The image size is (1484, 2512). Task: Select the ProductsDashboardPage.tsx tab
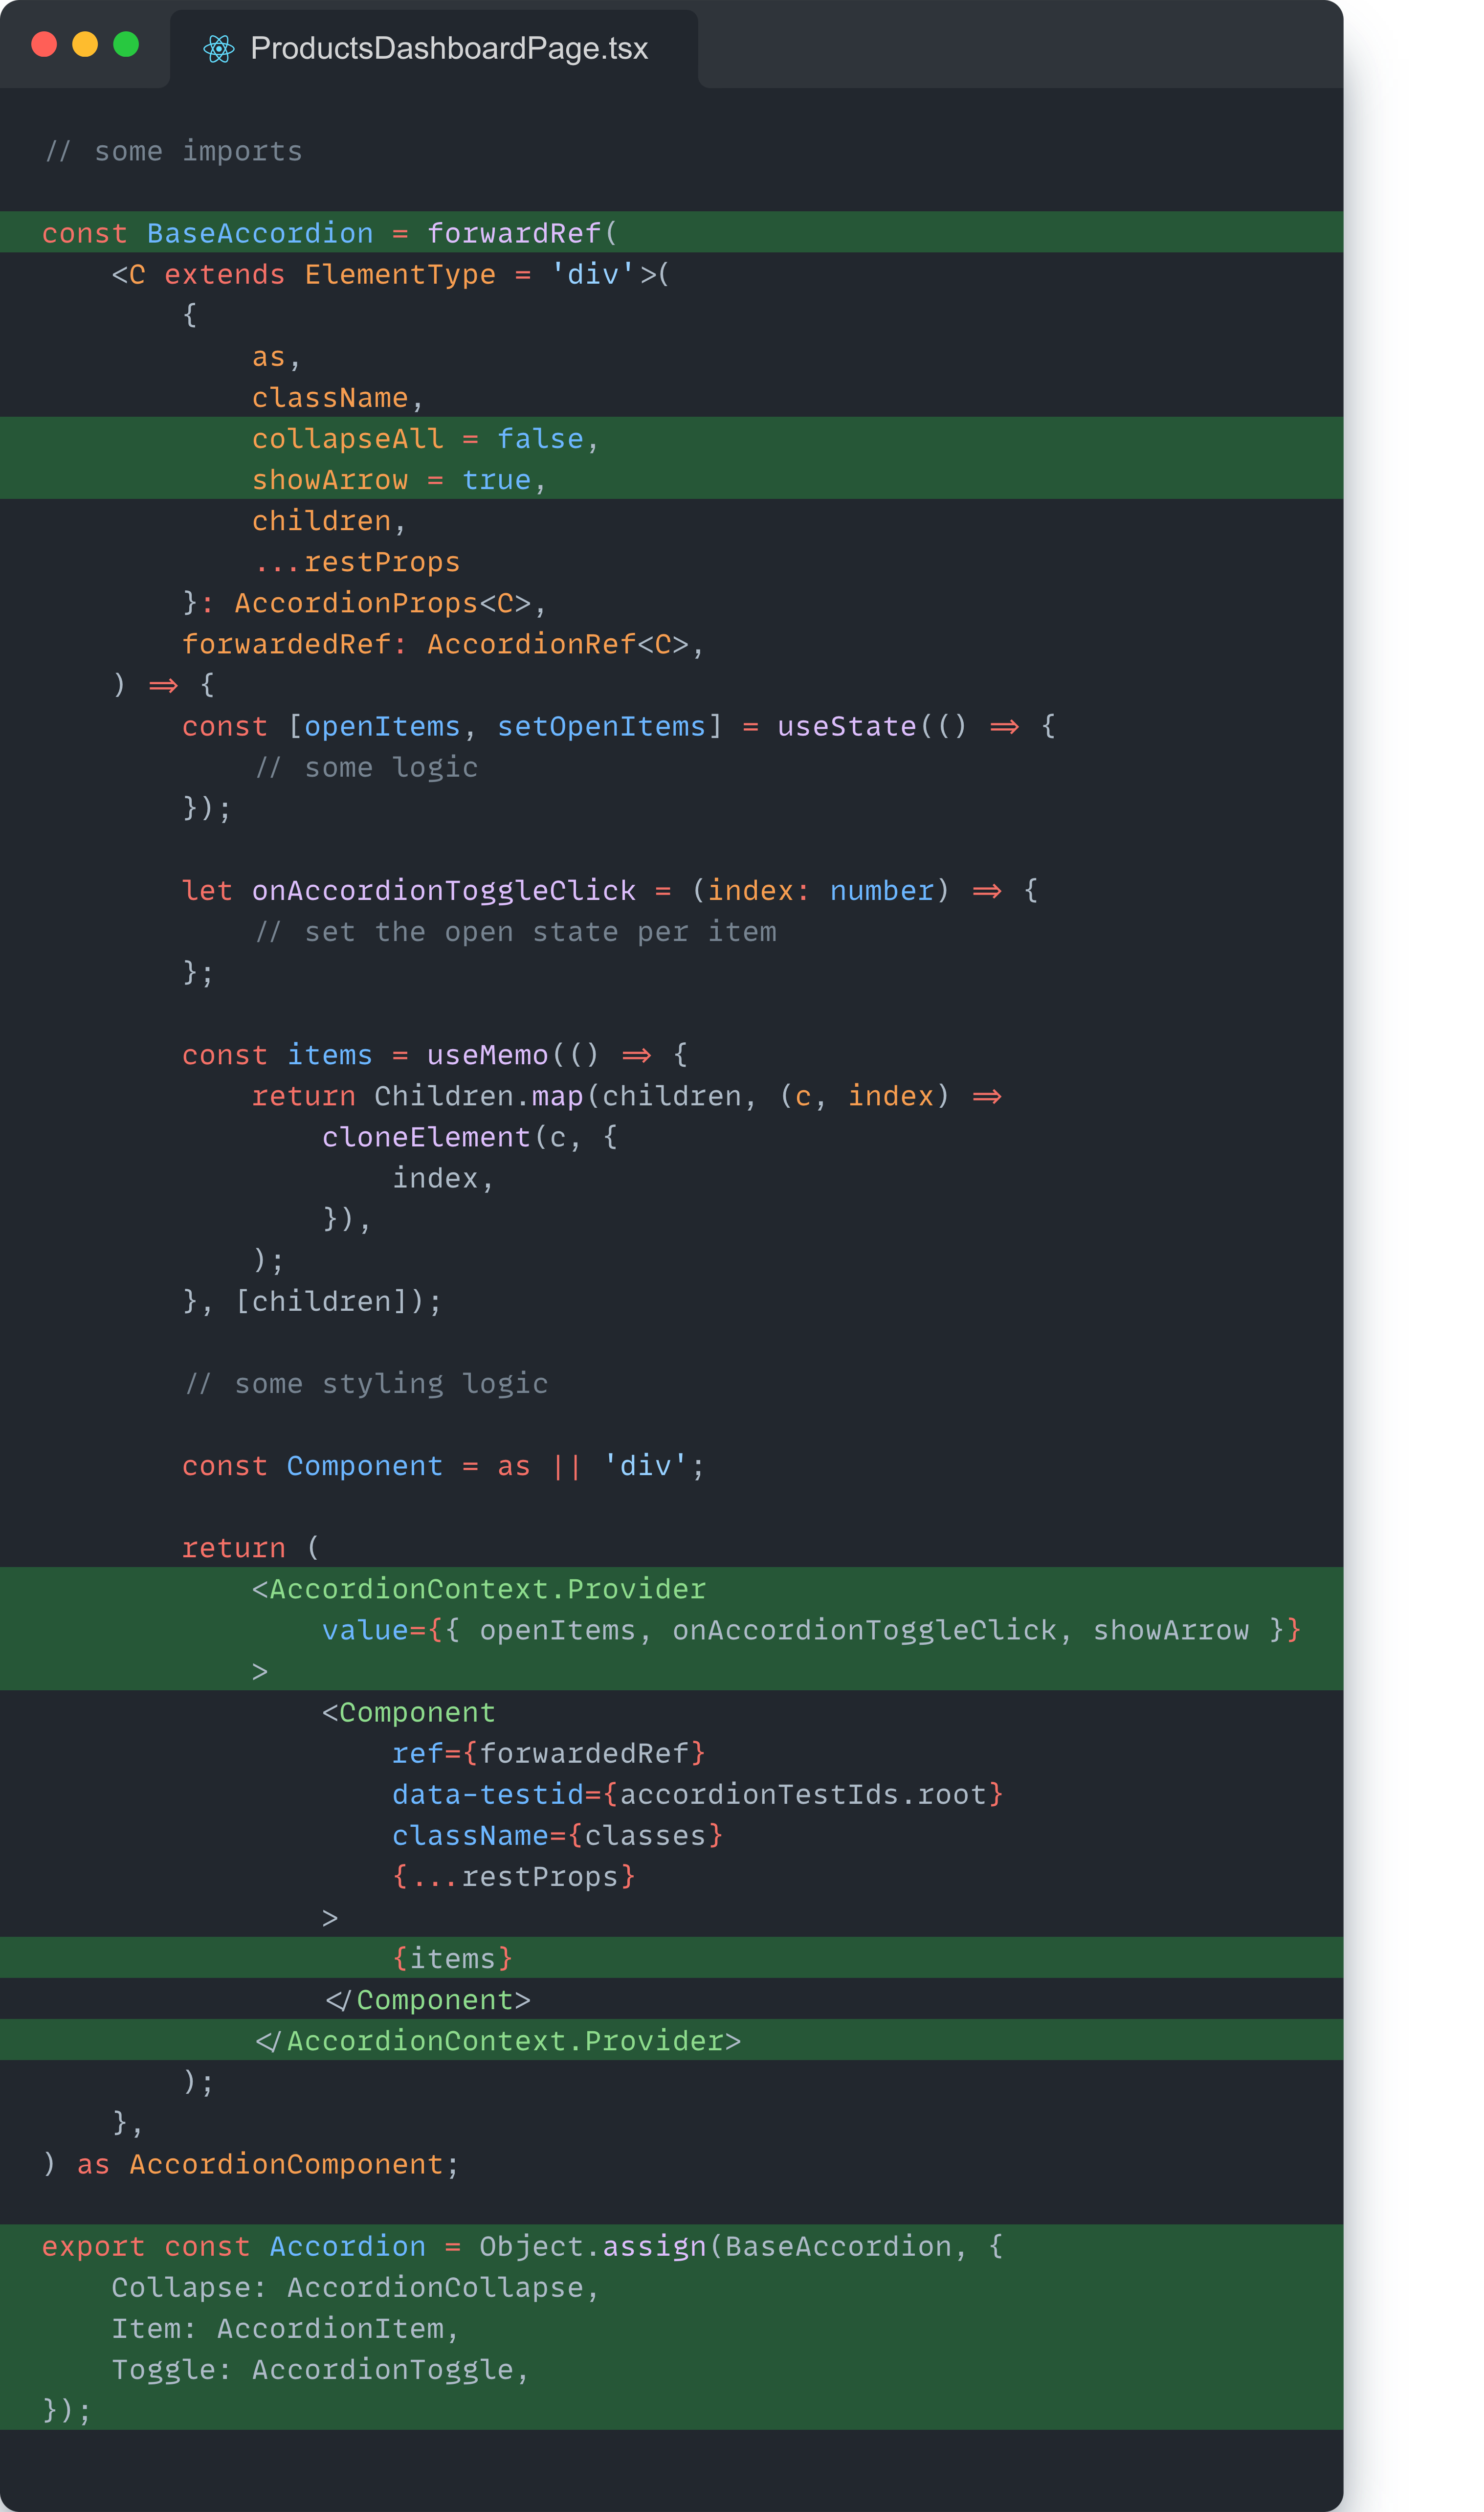pyautogui.click(x=434, y=48)
